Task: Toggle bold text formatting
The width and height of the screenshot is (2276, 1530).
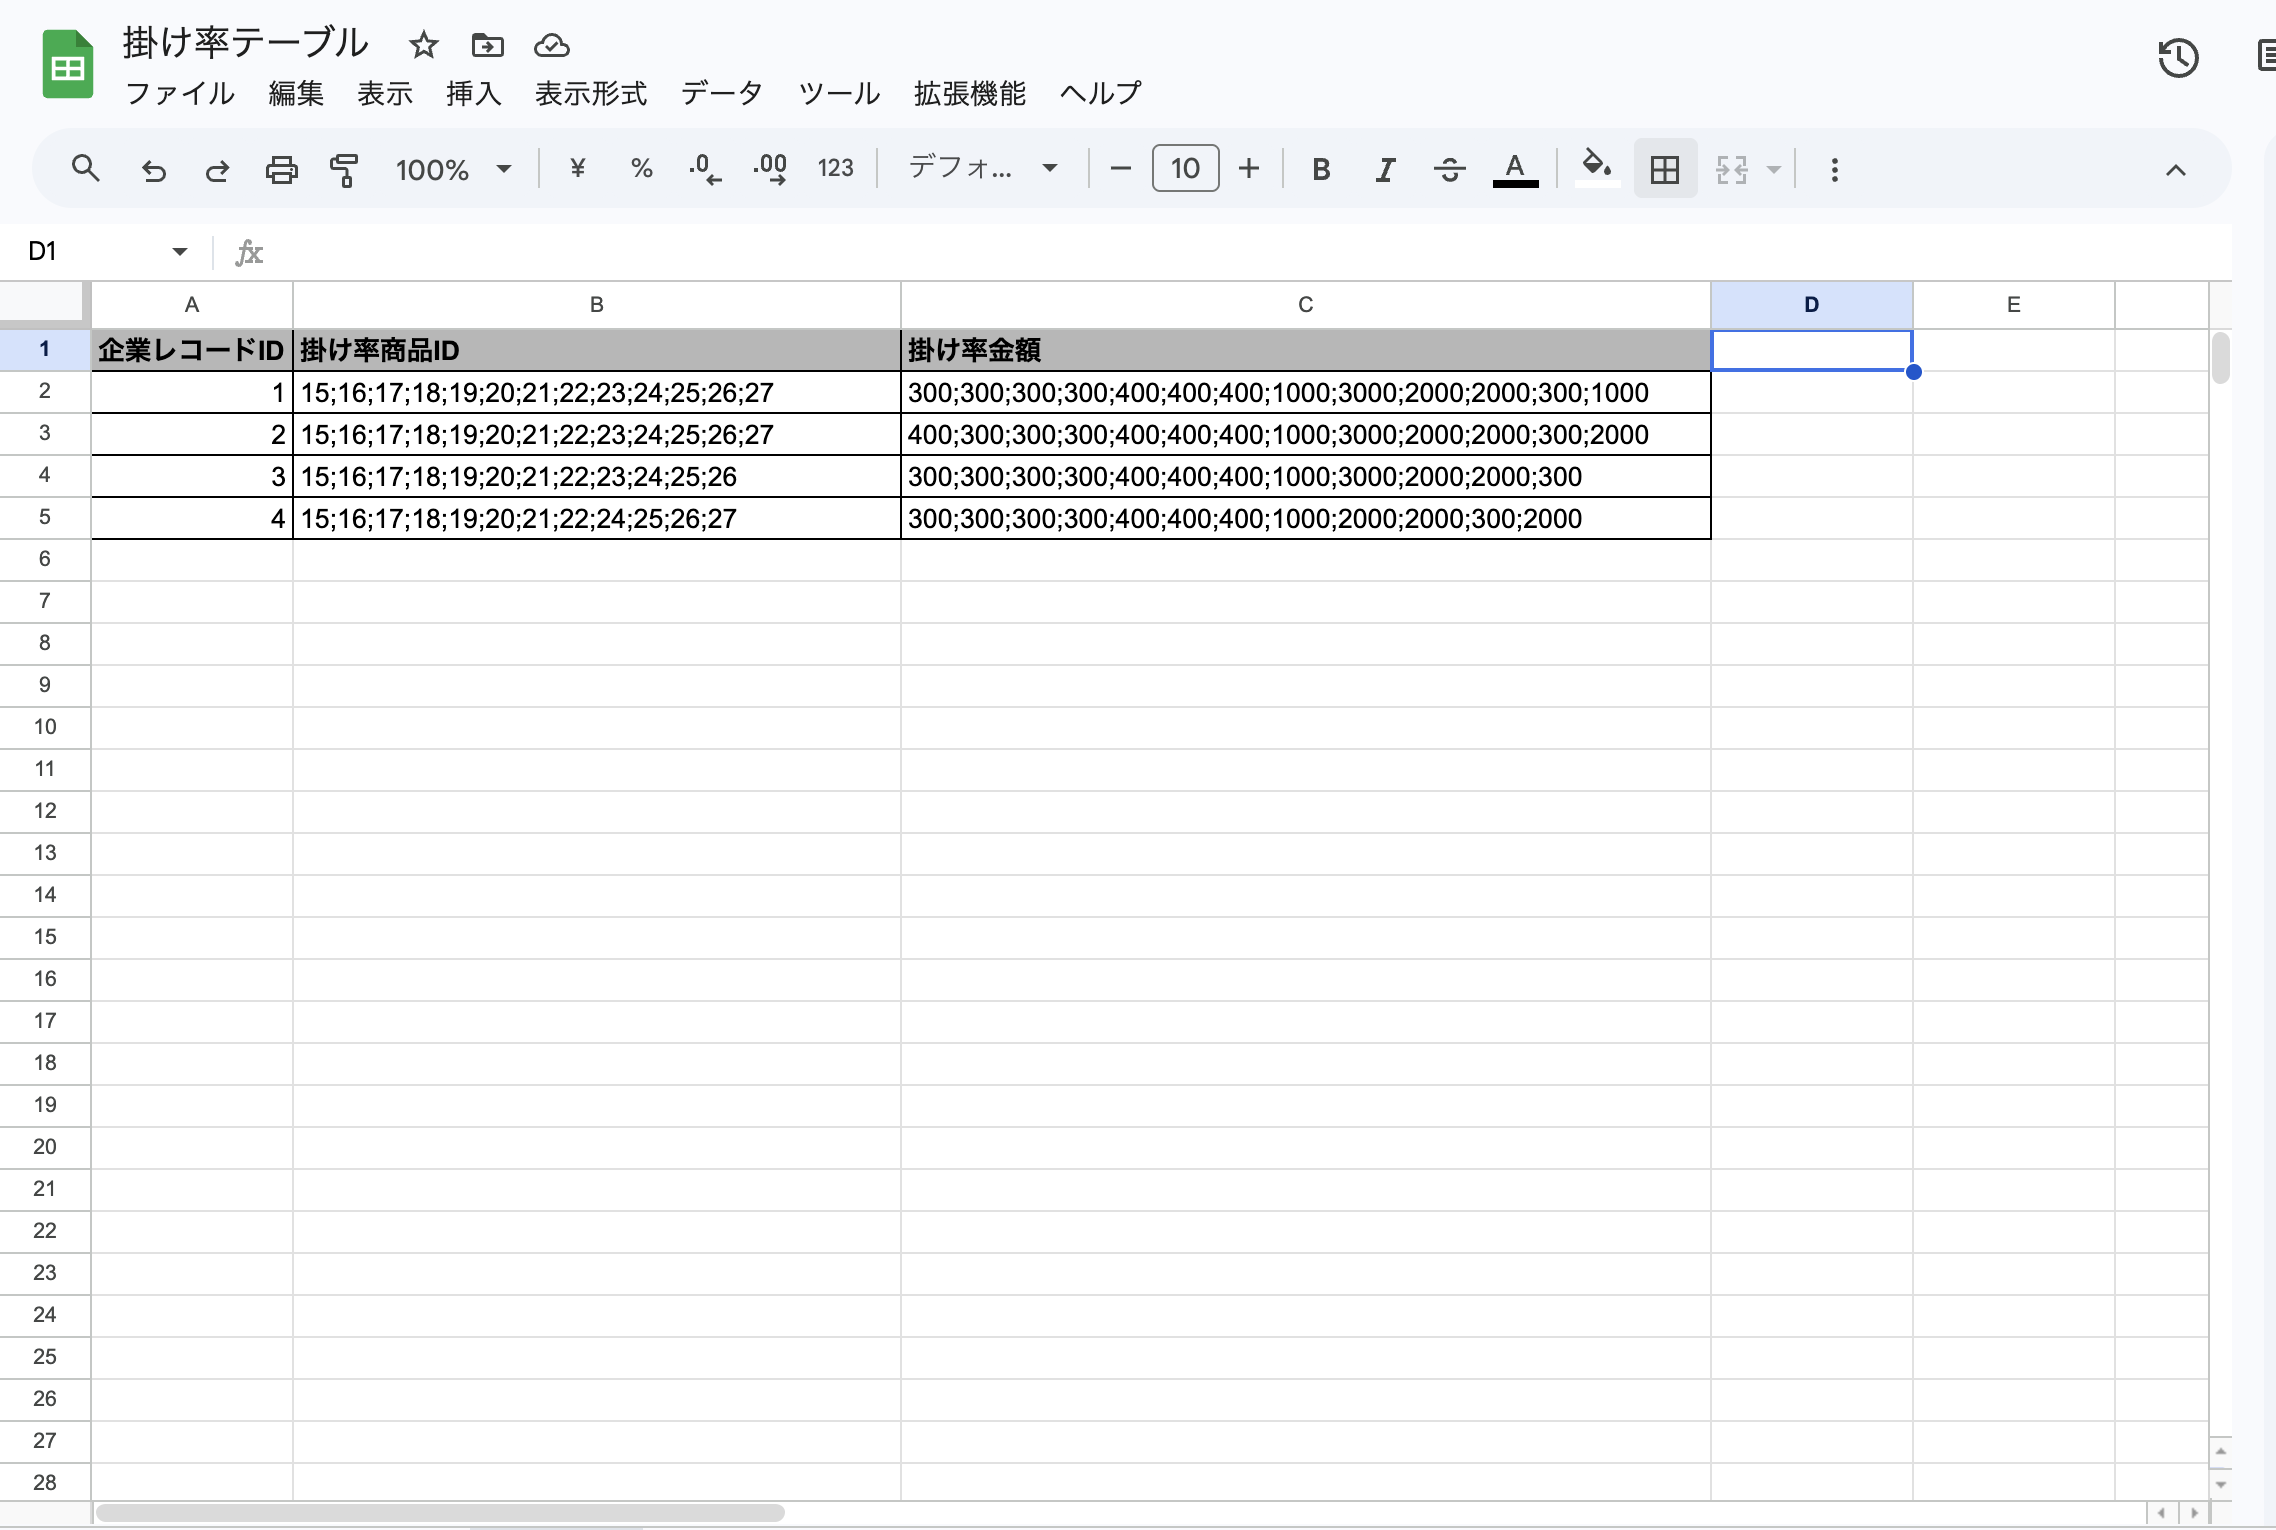Action: (x=1321, y=170)
